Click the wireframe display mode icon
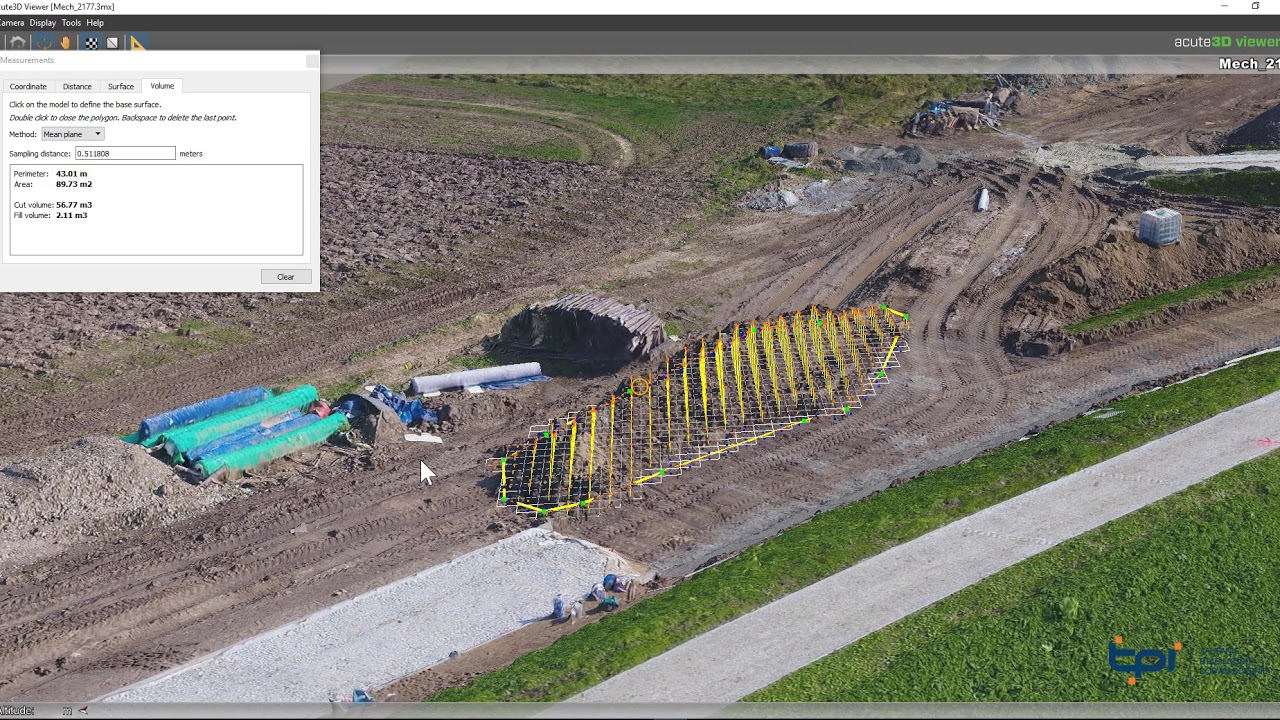Screen dimensions: 1280x720 click(x=112, y=43)
